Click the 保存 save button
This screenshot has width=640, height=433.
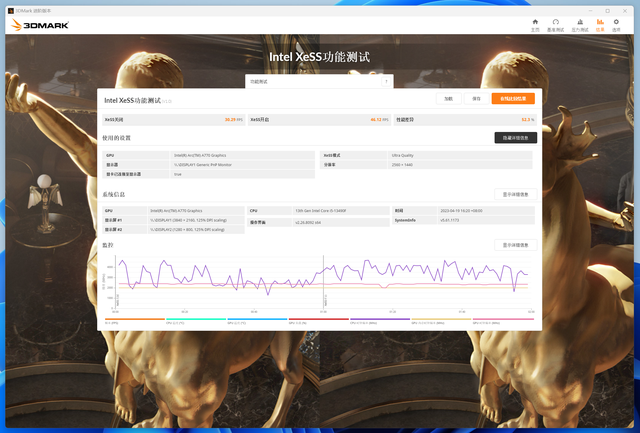(x=477, y=99)
